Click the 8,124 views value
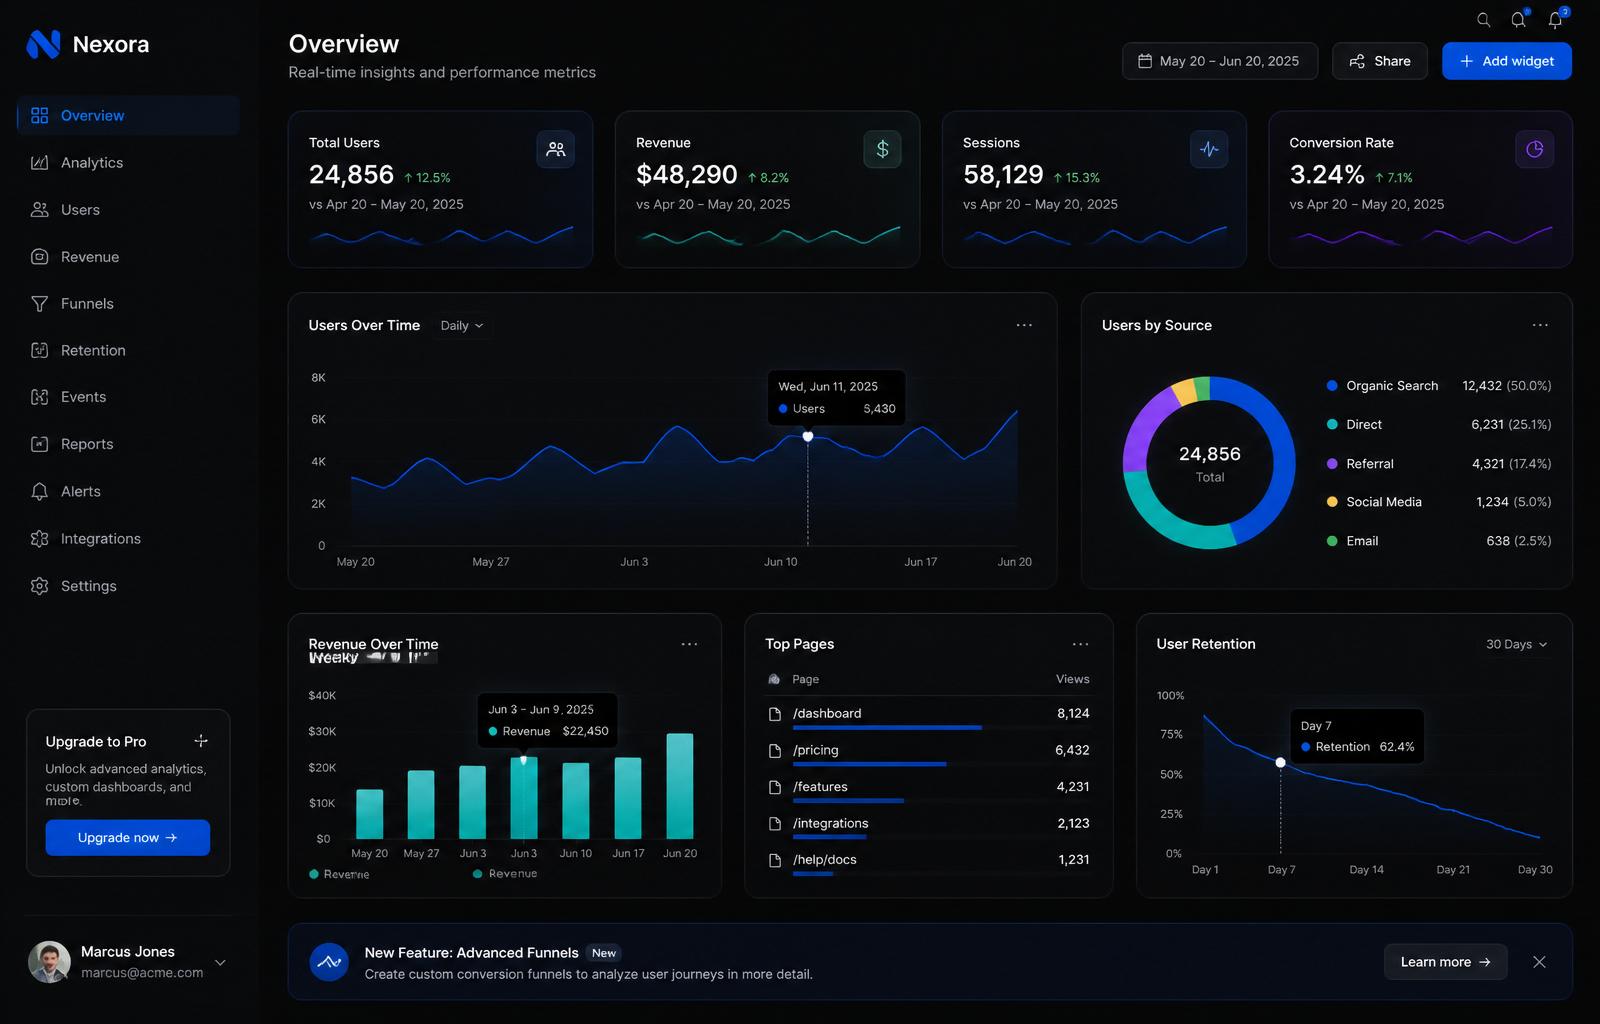 (x=1073, y=714)
